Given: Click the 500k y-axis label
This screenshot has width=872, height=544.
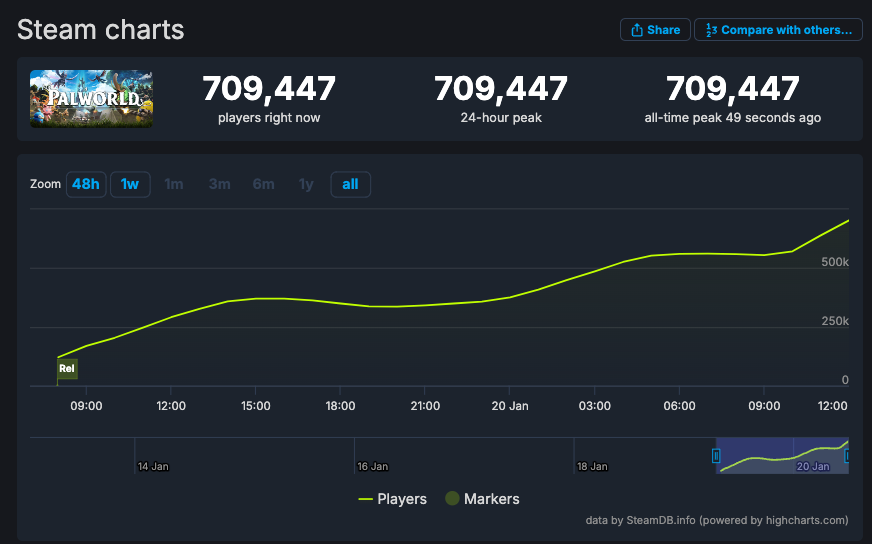Looking at the screenshot, I should pos(835,262).
